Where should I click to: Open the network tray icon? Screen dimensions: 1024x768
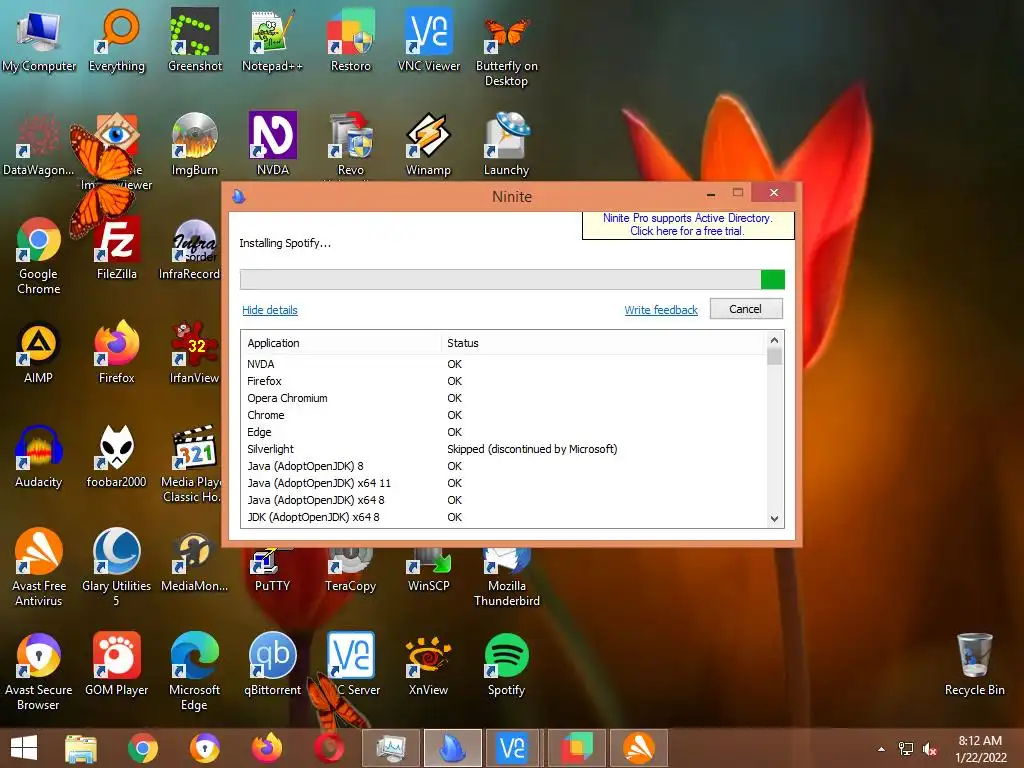[x=906, y=749]
